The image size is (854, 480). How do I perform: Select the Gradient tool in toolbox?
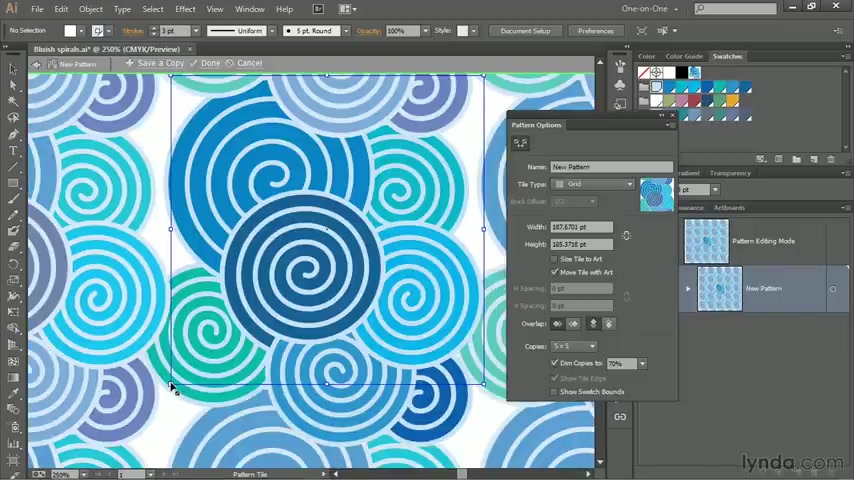click(x=13, y=377)
